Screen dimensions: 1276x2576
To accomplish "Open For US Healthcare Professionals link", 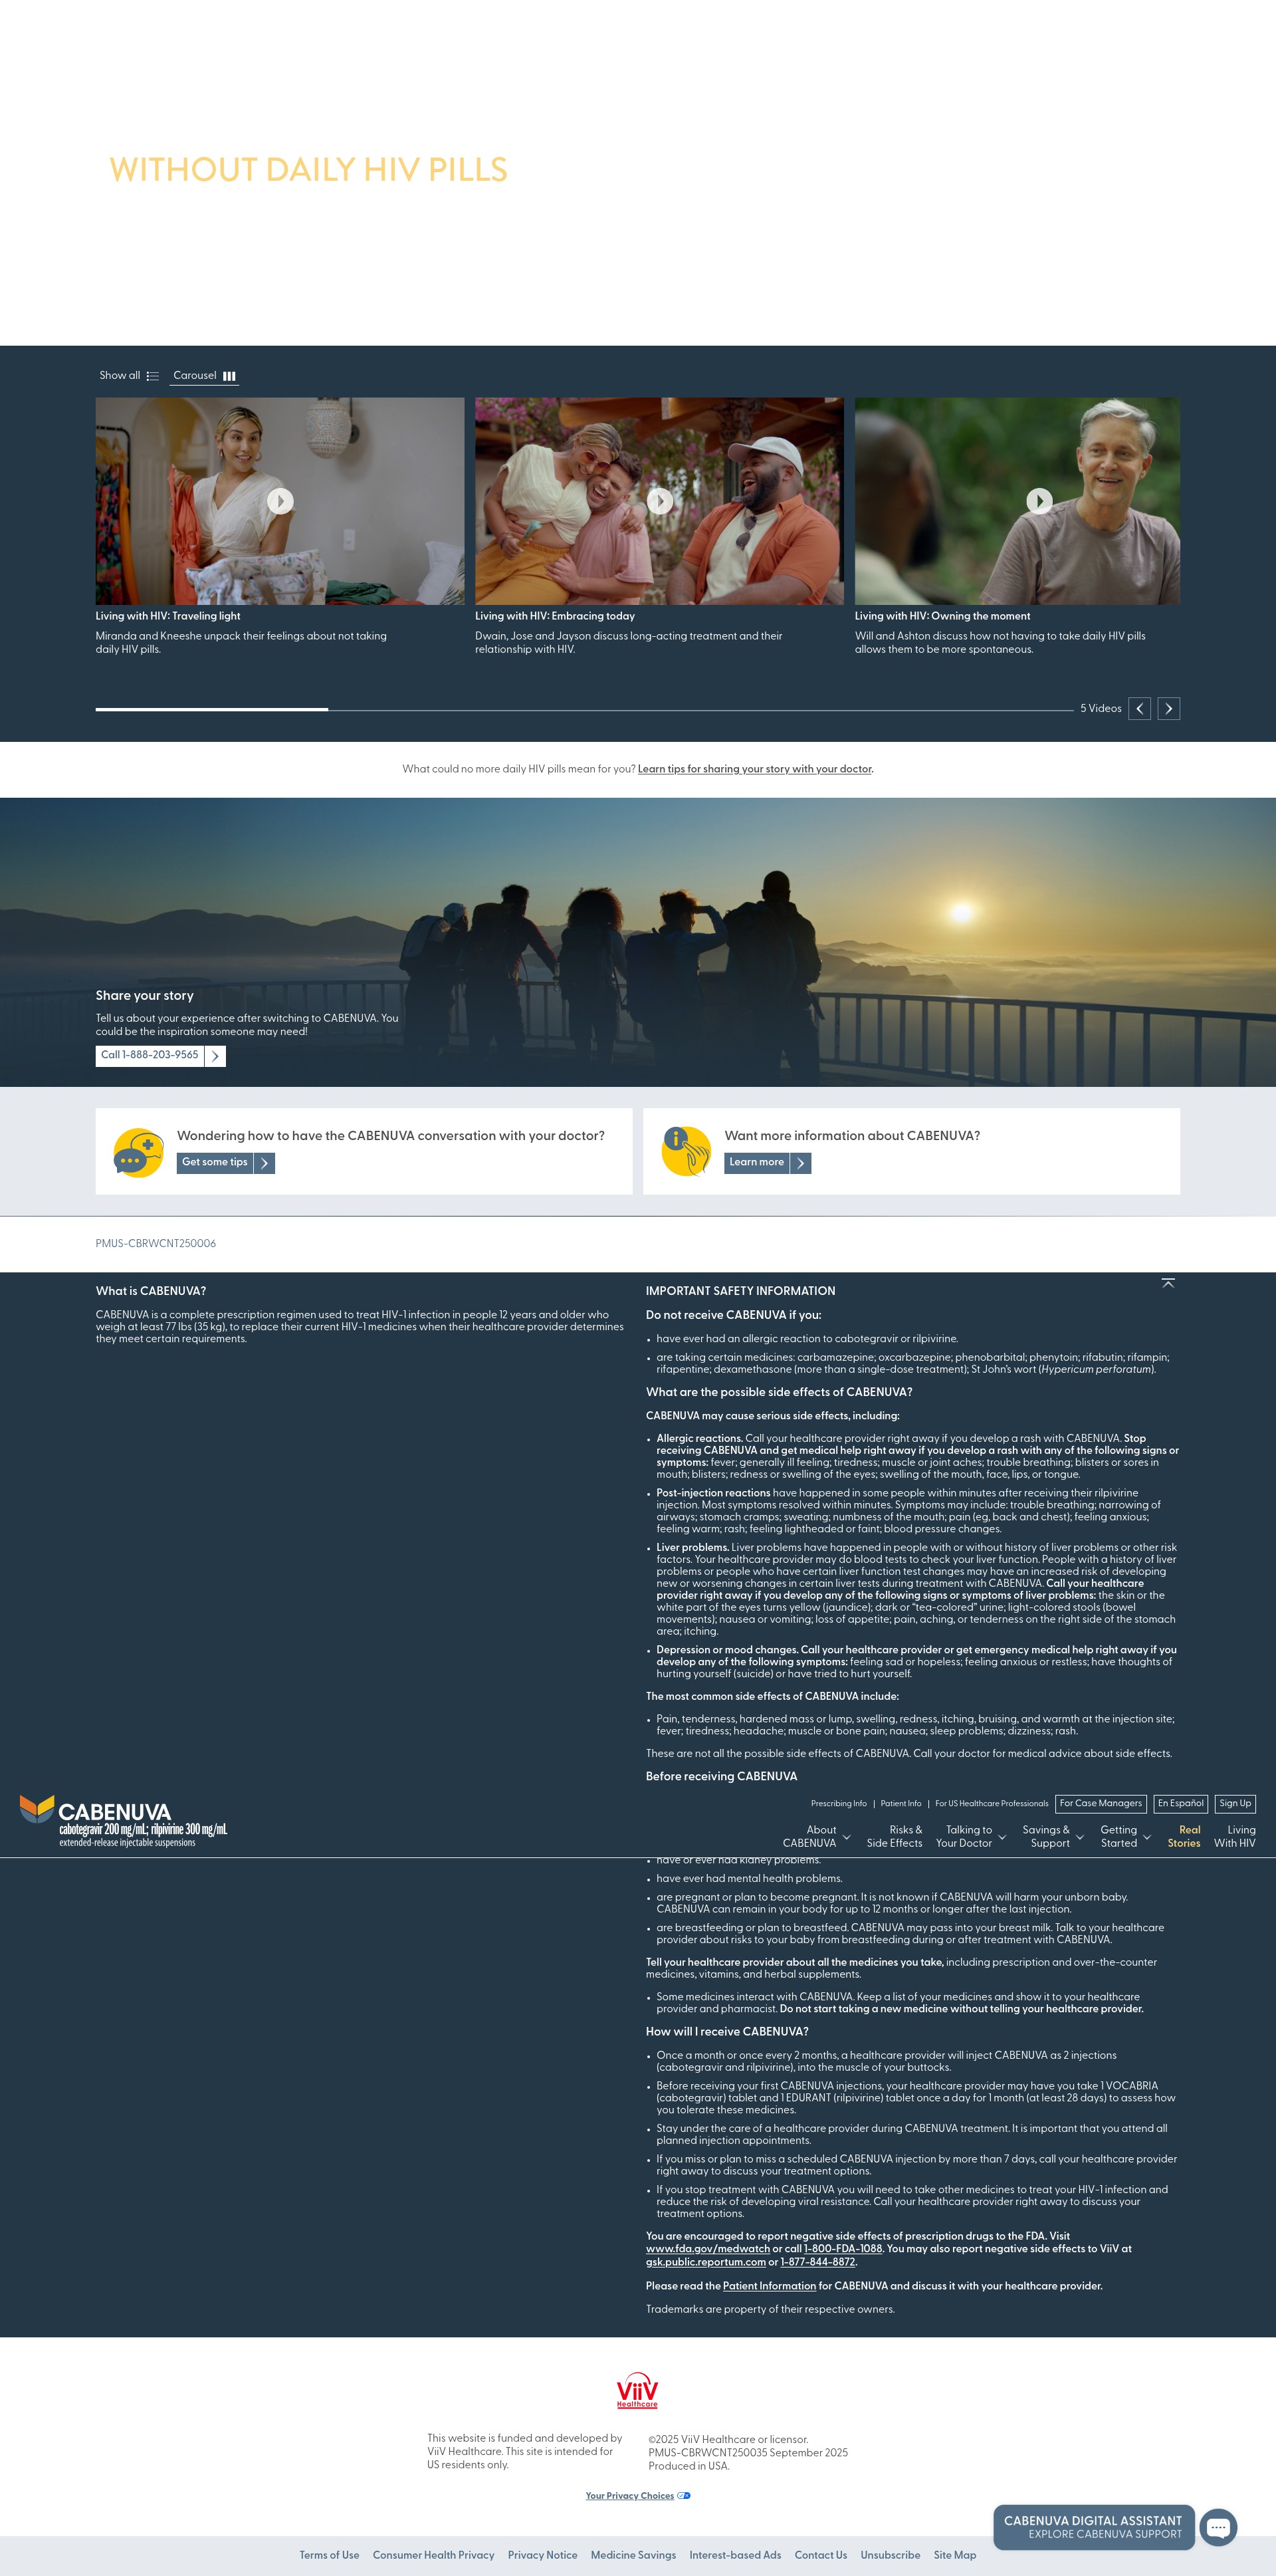I will coord(991,1804).
